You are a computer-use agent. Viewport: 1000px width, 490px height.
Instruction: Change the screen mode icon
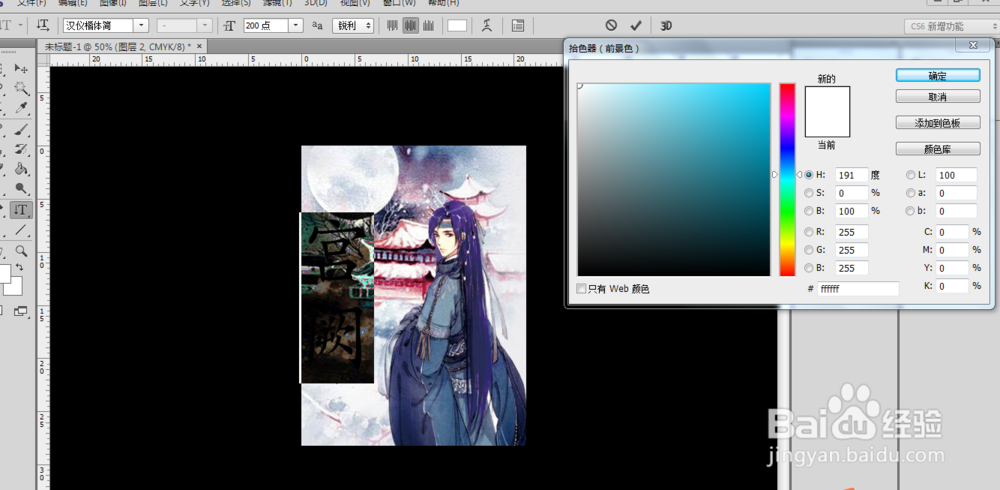point(21,311)
